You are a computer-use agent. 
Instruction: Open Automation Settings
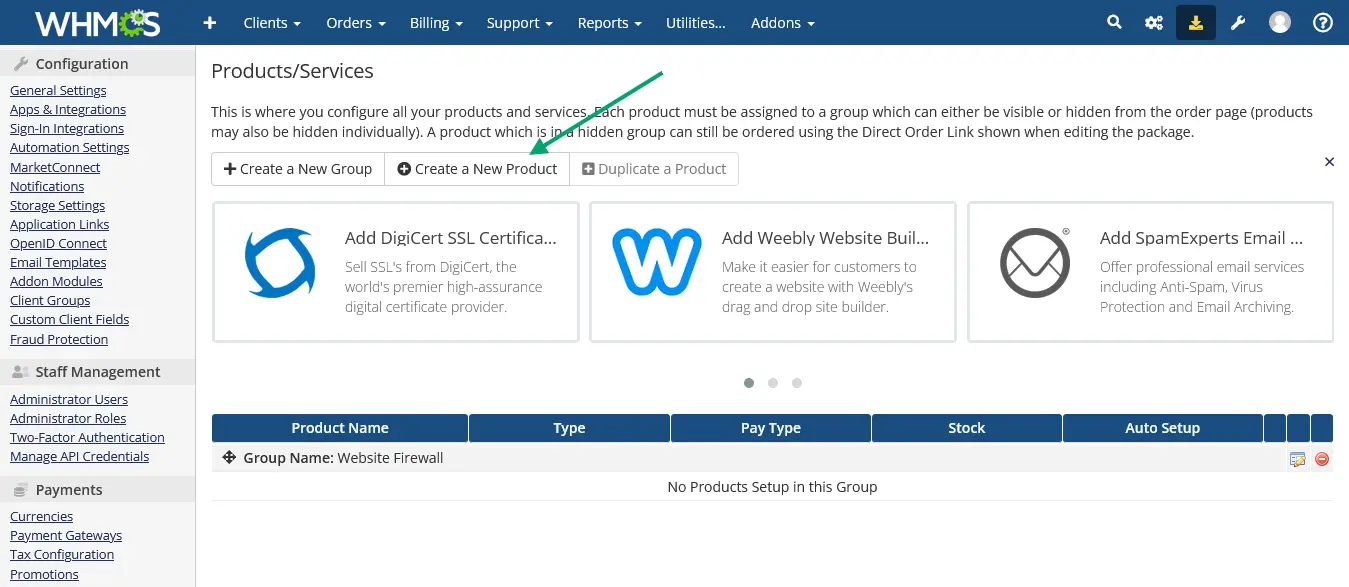pos(70,147)
